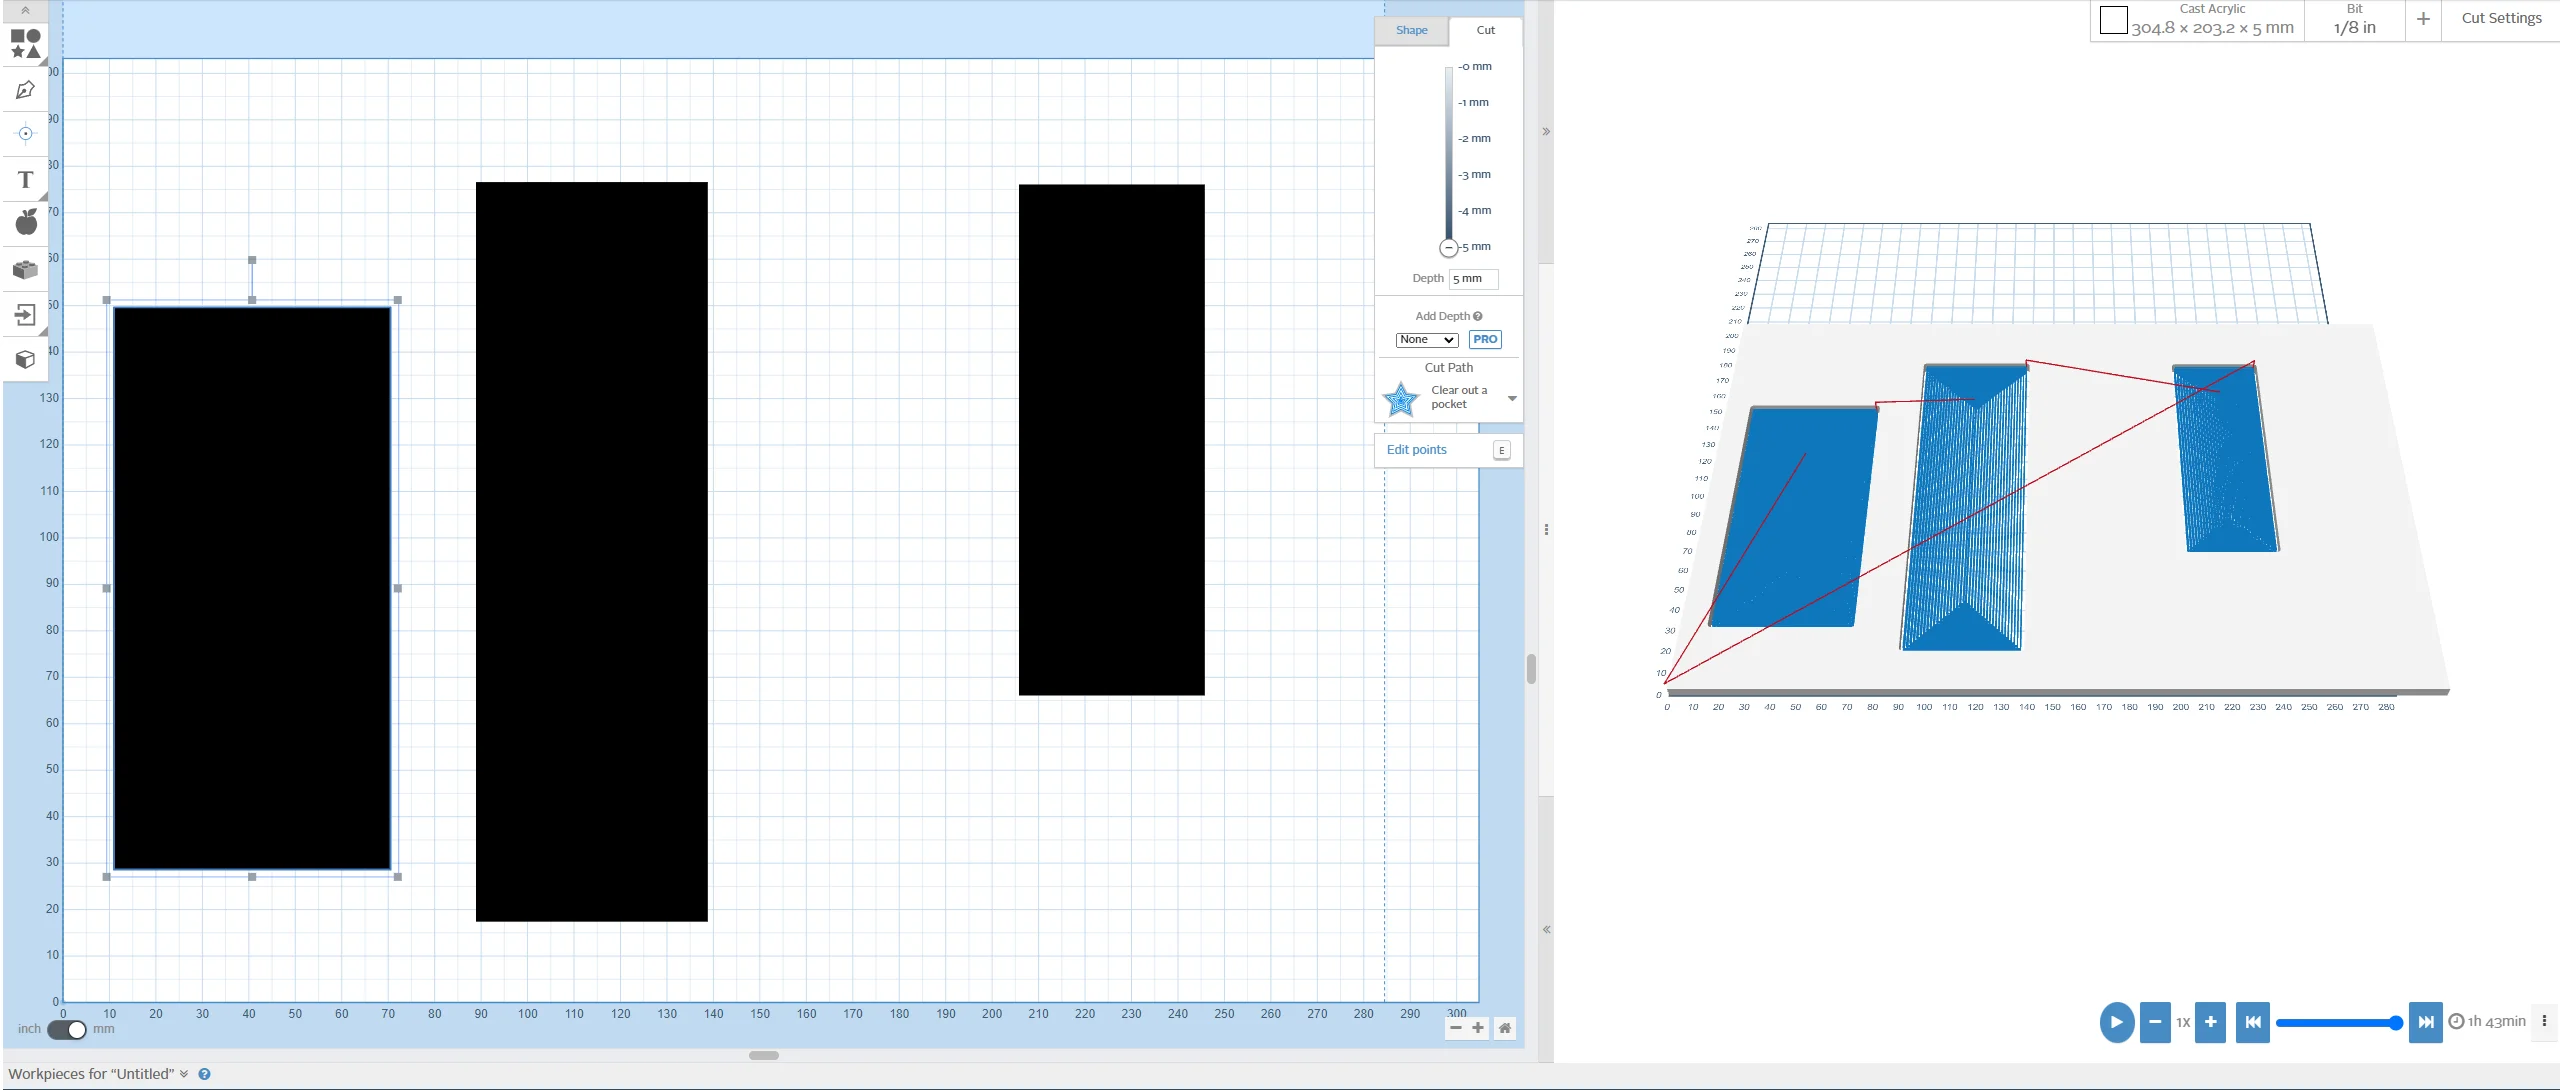Zoom out the design canvas
The image size is (2560, 1090).
pos(1456,1028)
